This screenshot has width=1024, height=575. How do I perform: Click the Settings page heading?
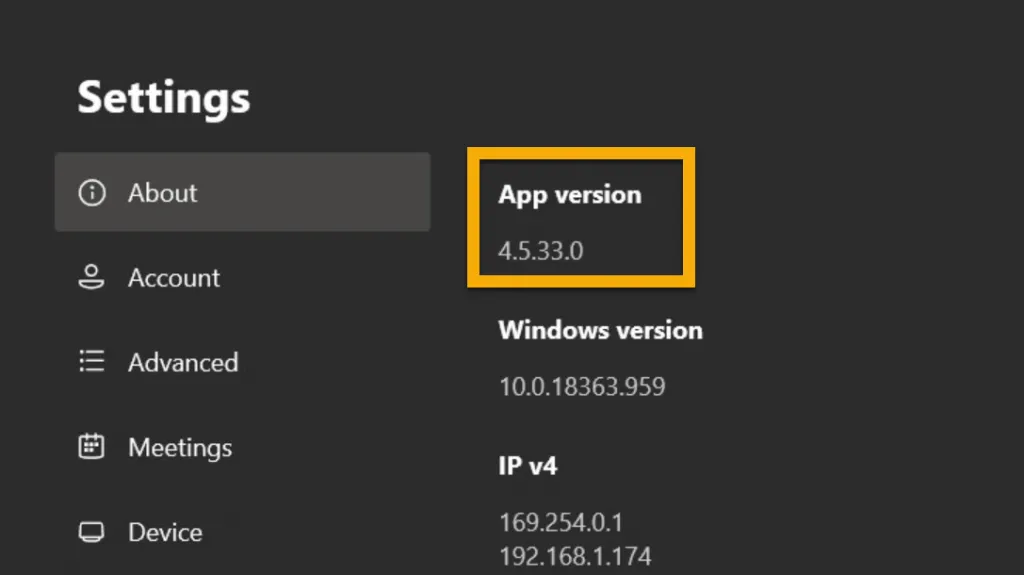(163, 98)
